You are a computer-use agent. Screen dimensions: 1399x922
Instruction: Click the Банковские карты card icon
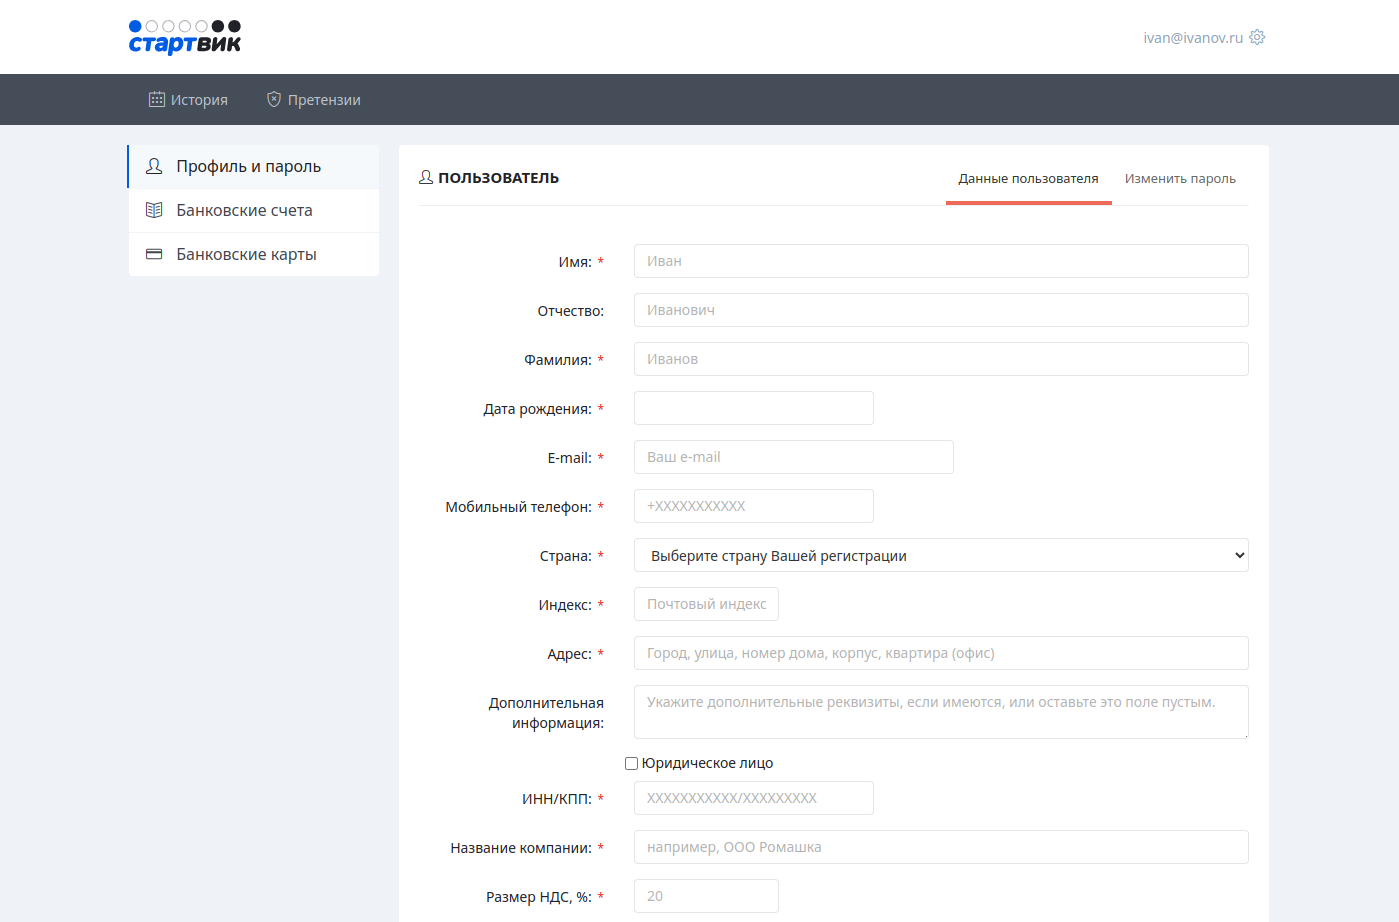point(154,254)
